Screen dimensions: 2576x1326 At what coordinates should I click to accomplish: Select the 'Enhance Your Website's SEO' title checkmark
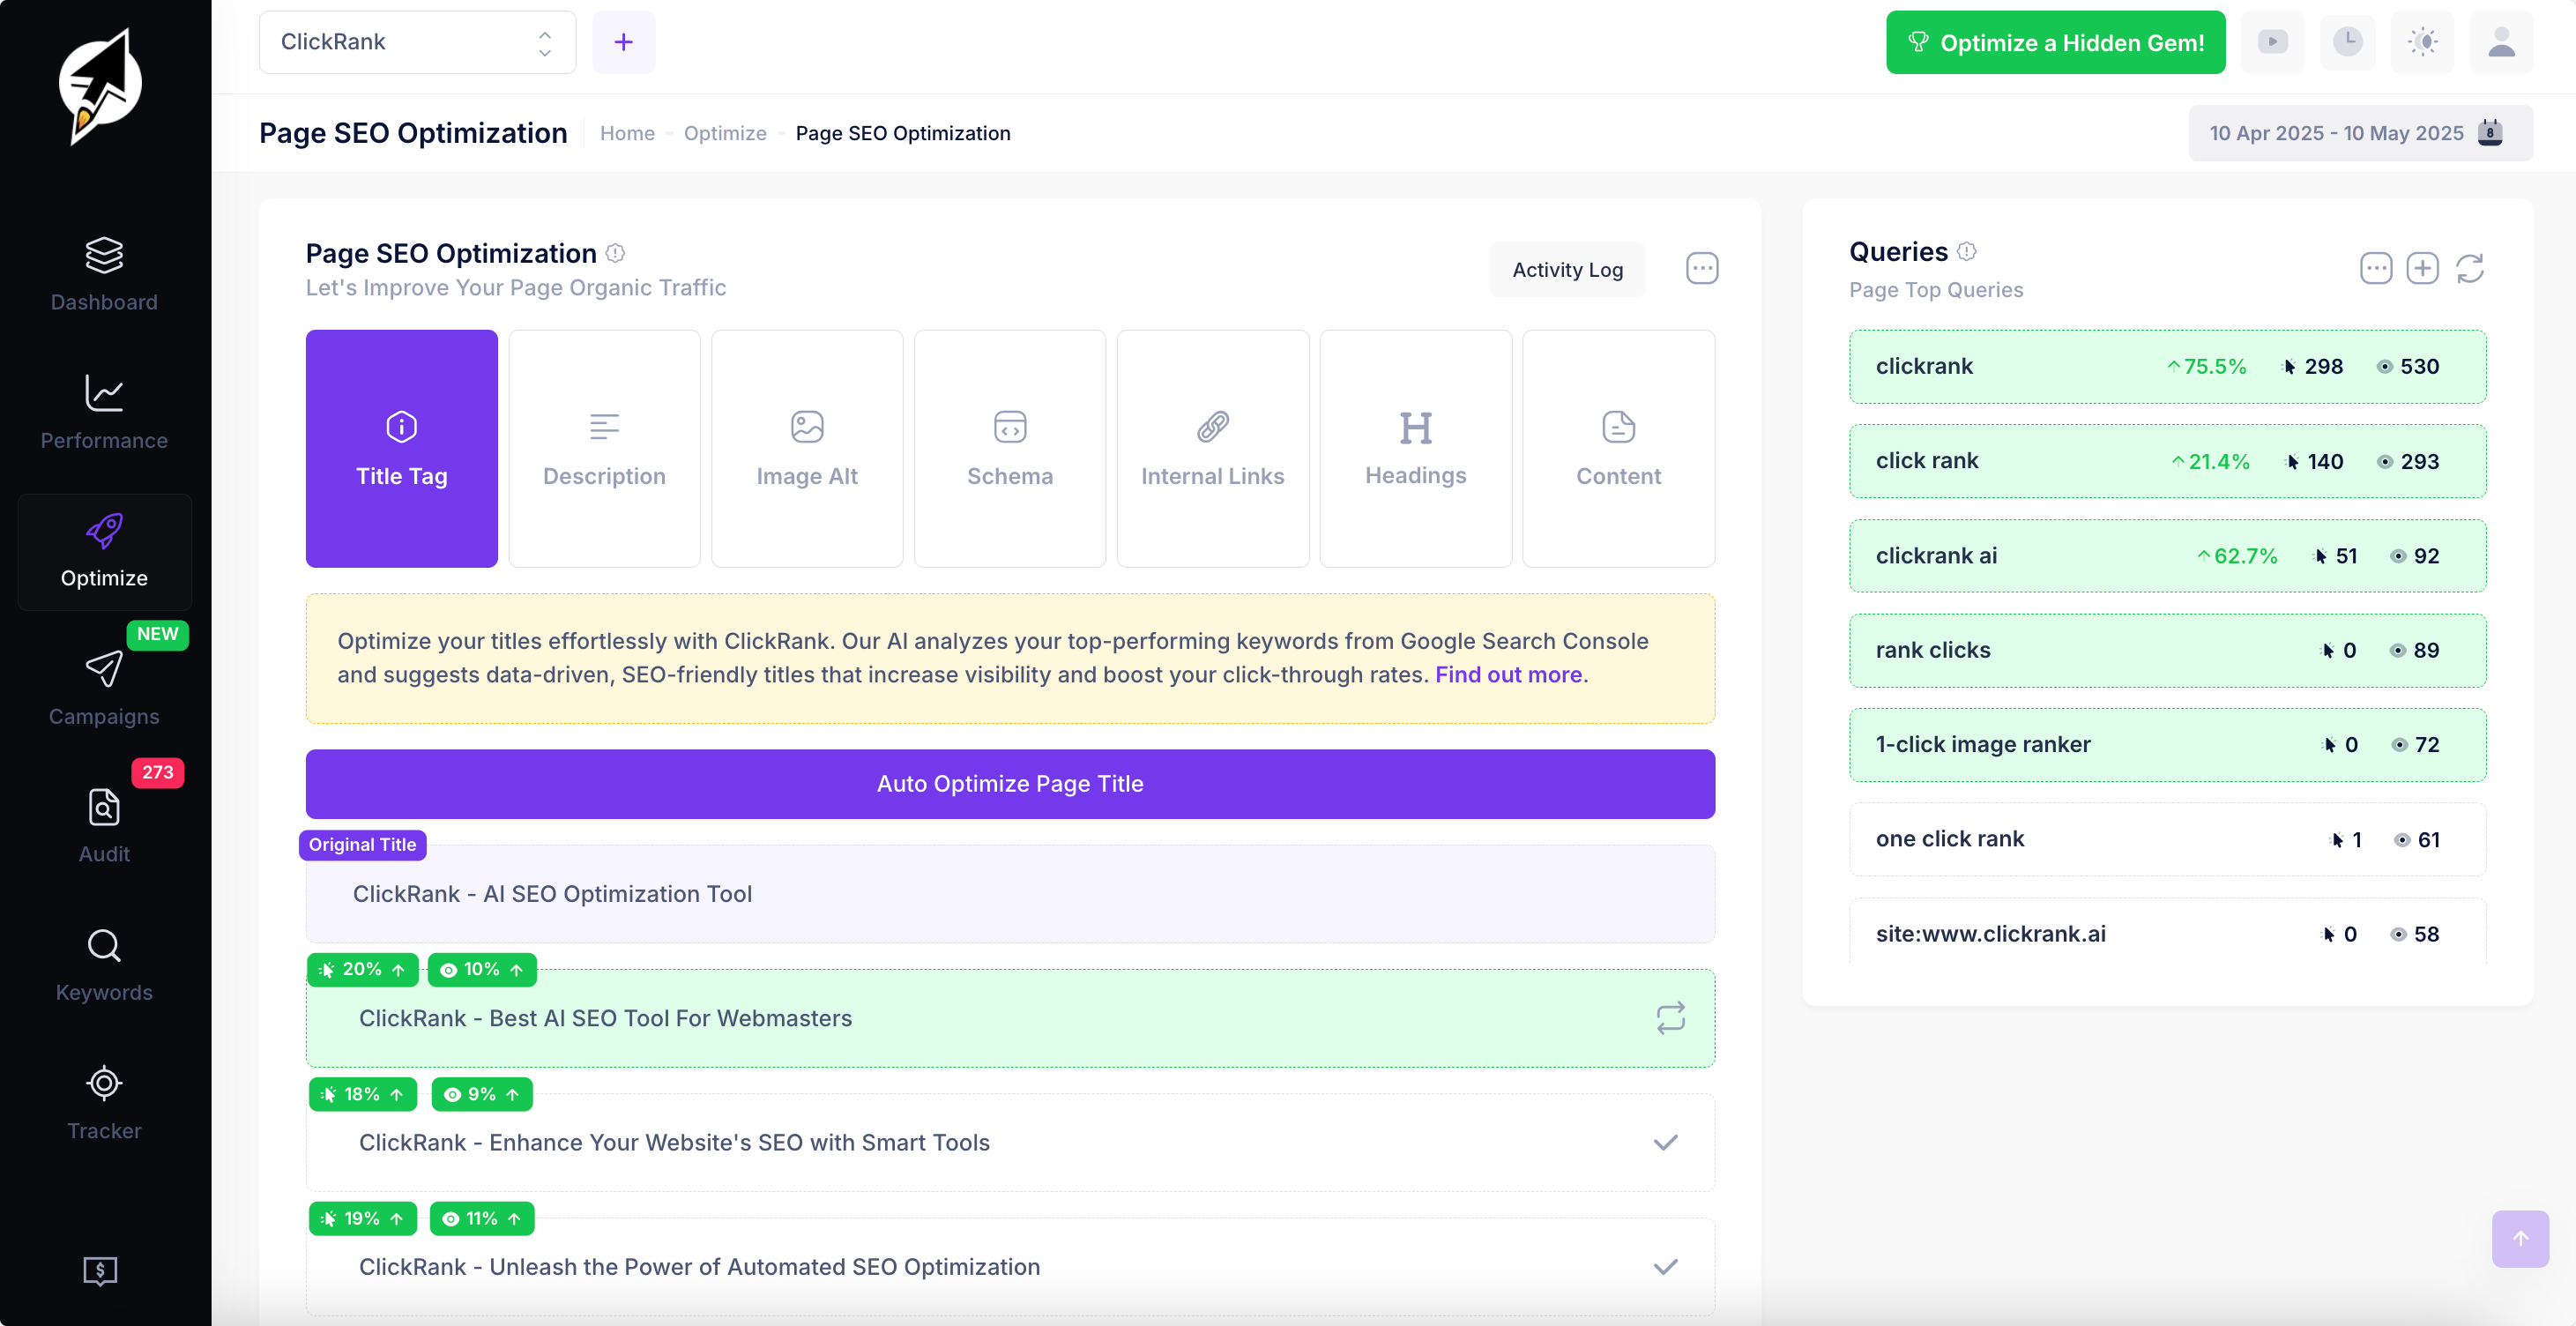coord(1665,1143)
